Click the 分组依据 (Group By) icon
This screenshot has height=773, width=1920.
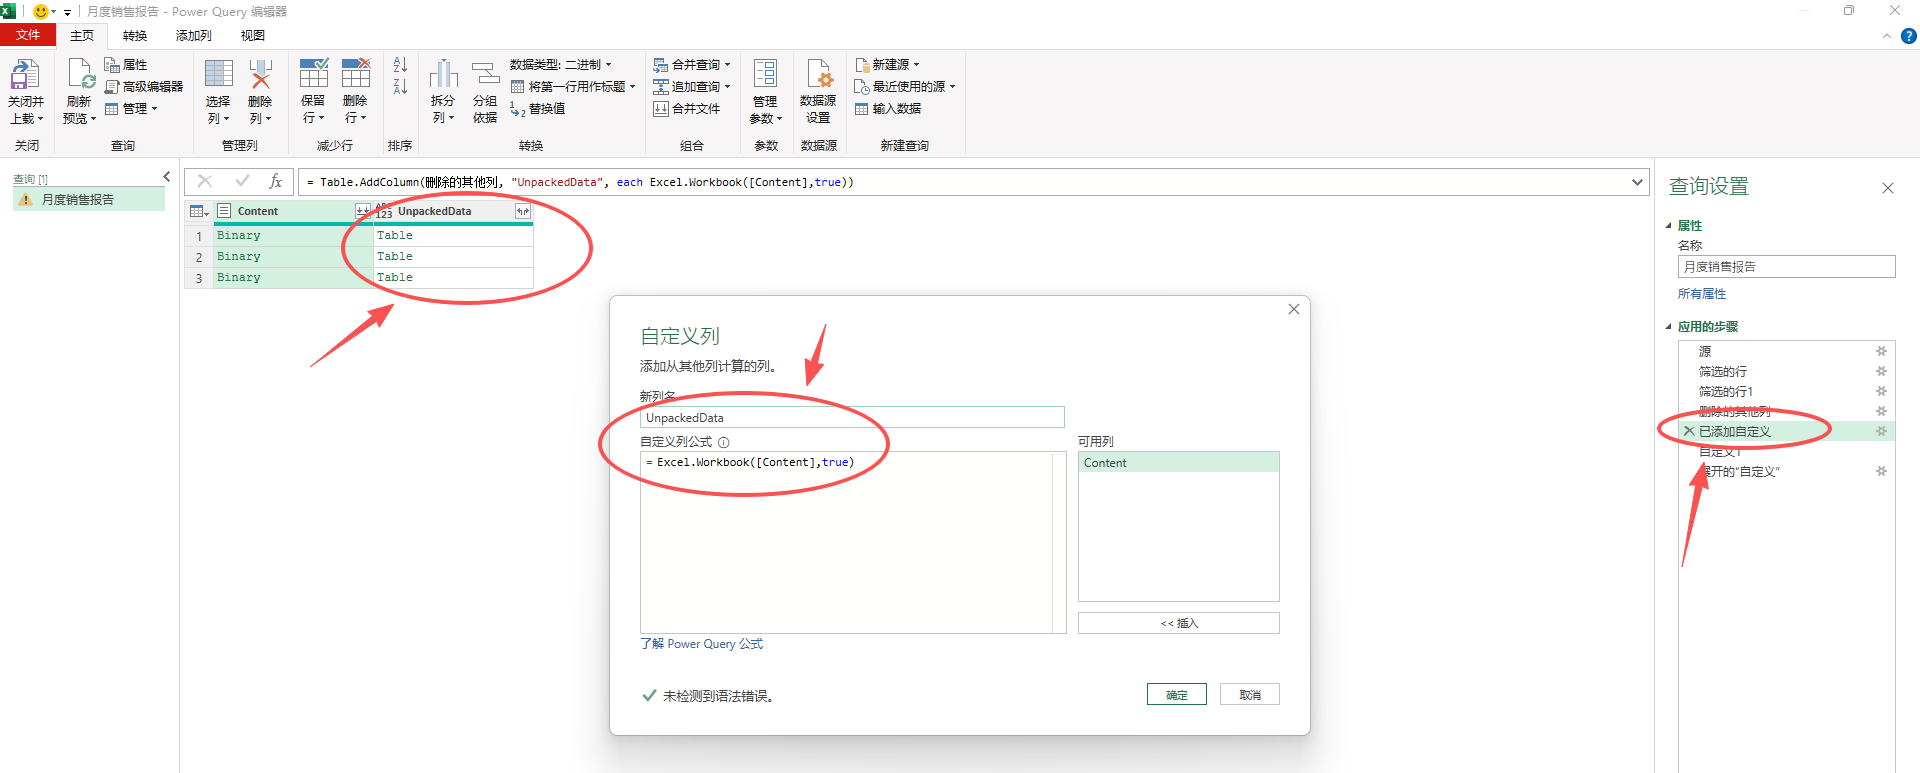point(485,76)
